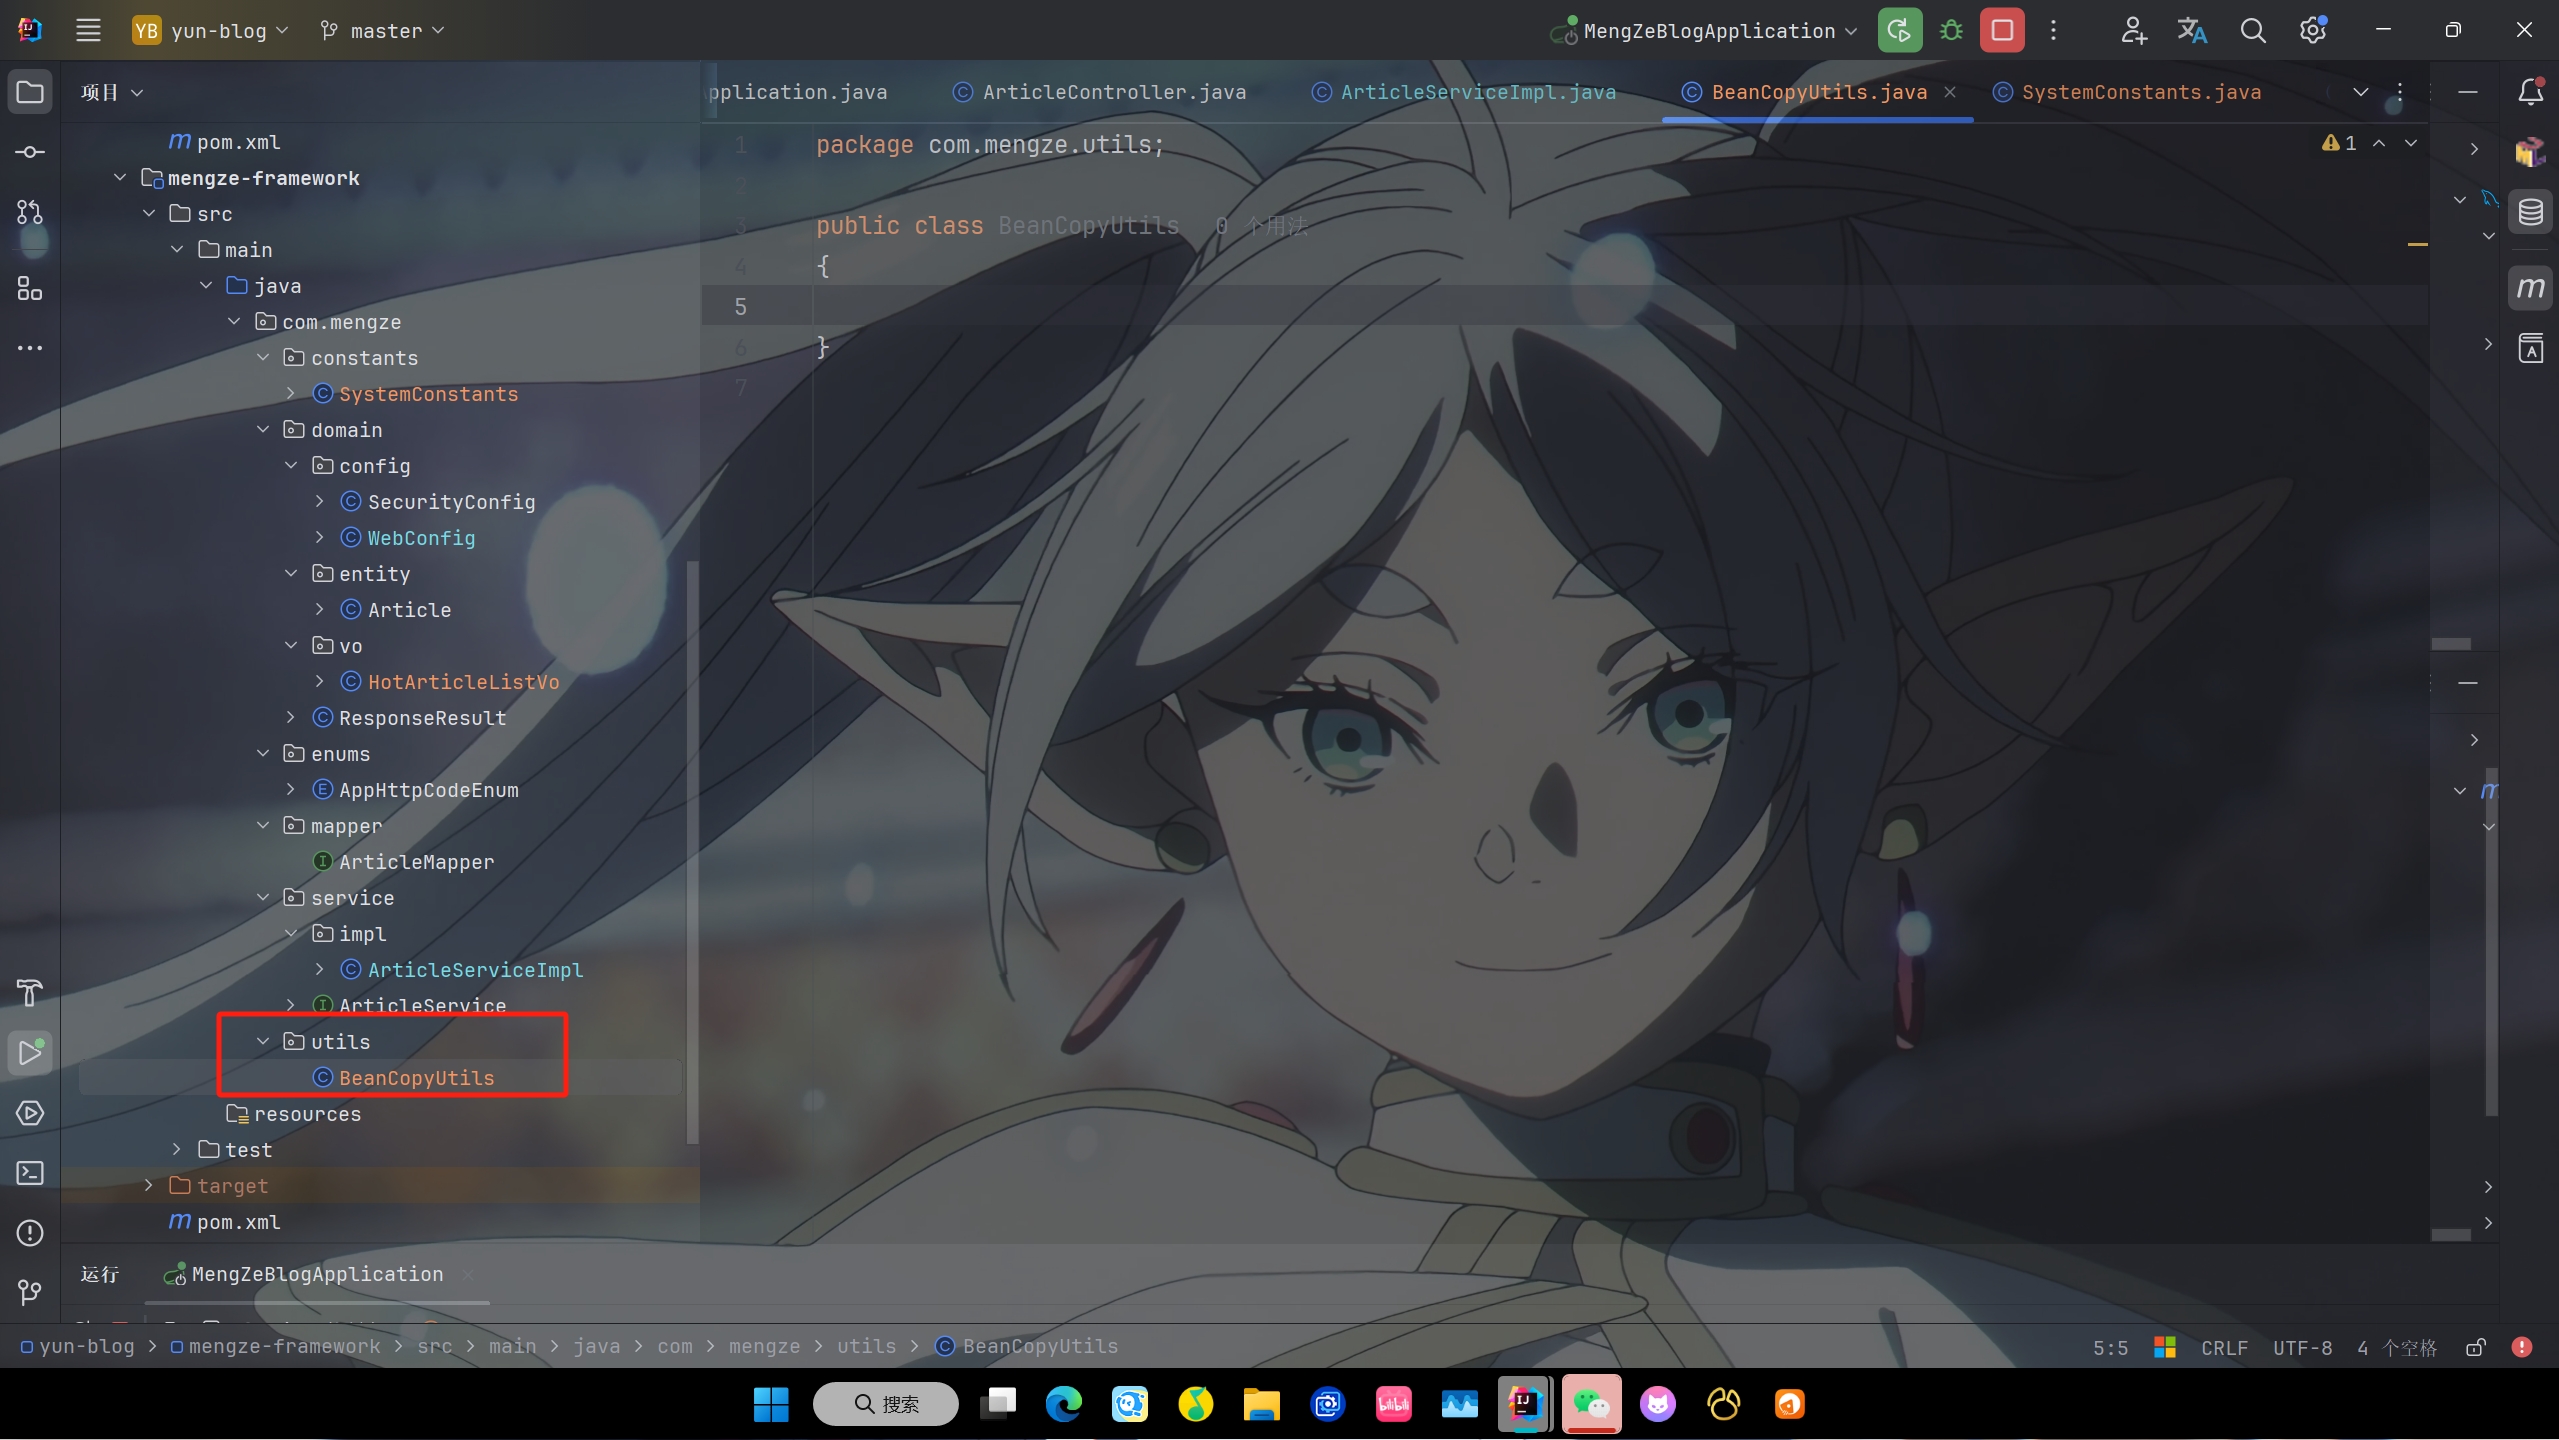Stop the running MengZeBlogApplication
The width and height of the screenshot is (2559, 1440).
pyautogui.click(x=2002, y=31)
